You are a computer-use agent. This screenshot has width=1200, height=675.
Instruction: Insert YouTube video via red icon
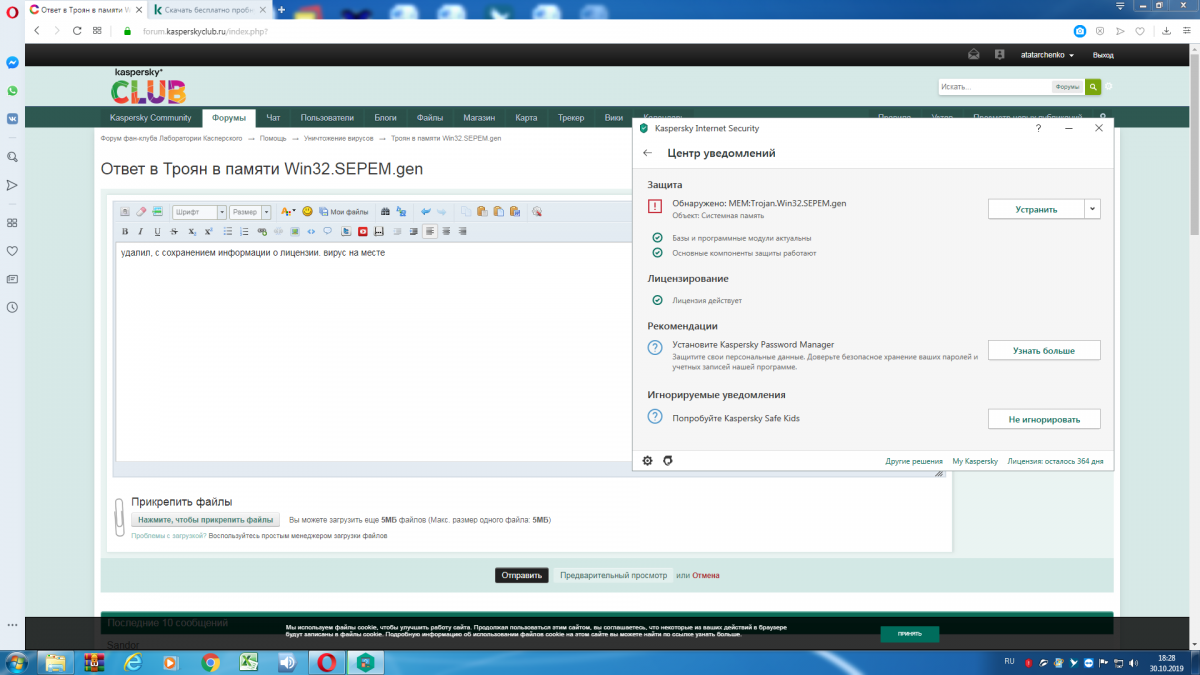pos(363,232)
